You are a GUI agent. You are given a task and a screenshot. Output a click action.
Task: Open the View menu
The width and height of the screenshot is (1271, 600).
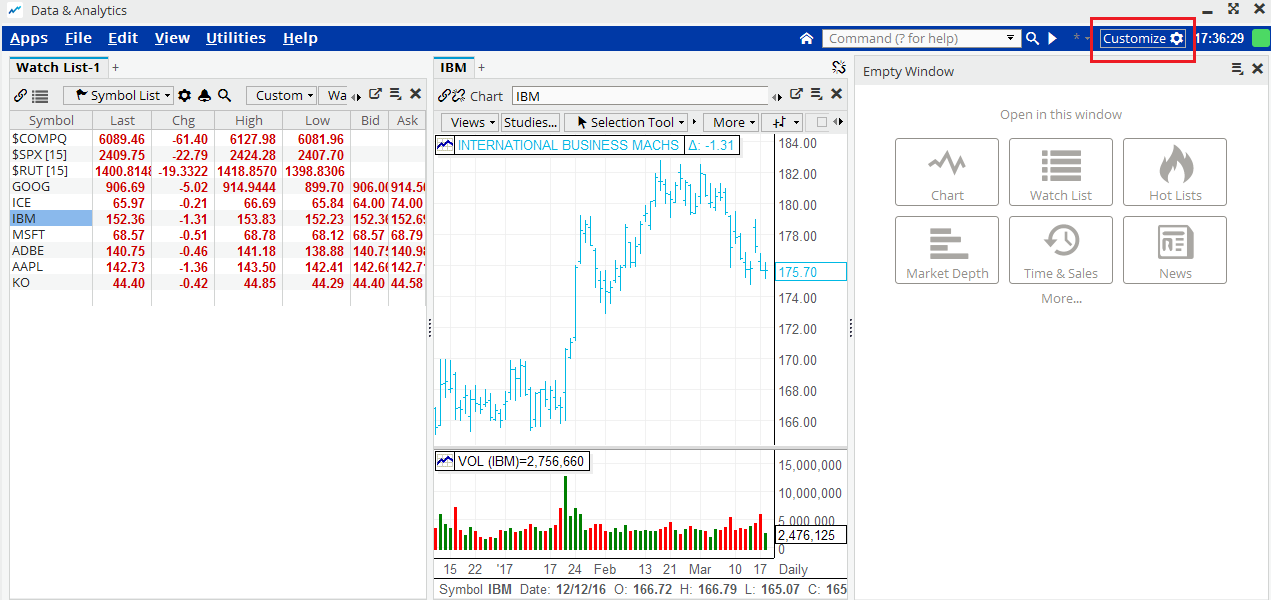tap(172, 38)
